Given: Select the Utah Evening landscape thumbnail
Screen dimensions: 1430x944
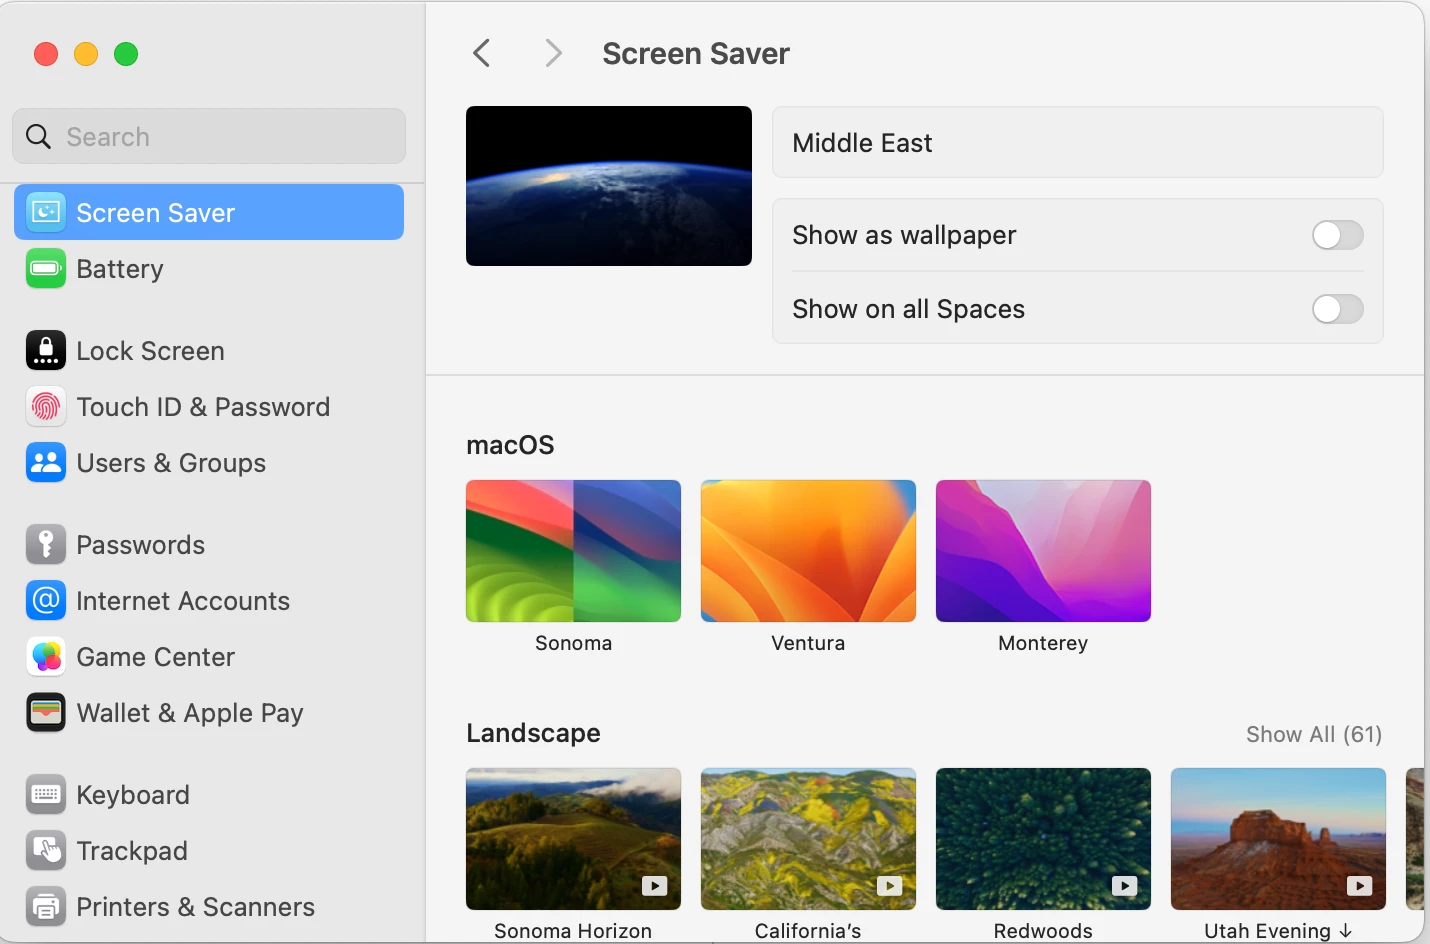Looking at the screenshot, I should click(x=1278, y=839).
